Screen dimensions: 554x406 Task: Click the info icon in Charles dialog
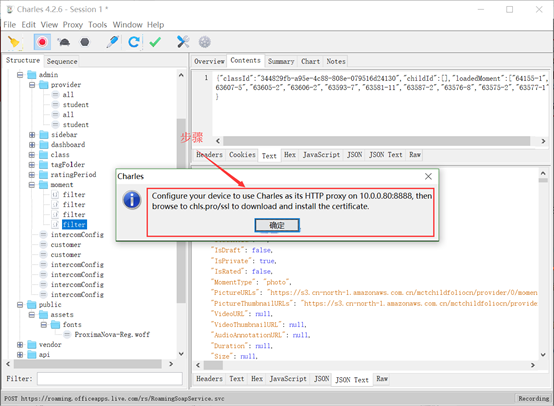pyautogui.click(x=132, y=200)
